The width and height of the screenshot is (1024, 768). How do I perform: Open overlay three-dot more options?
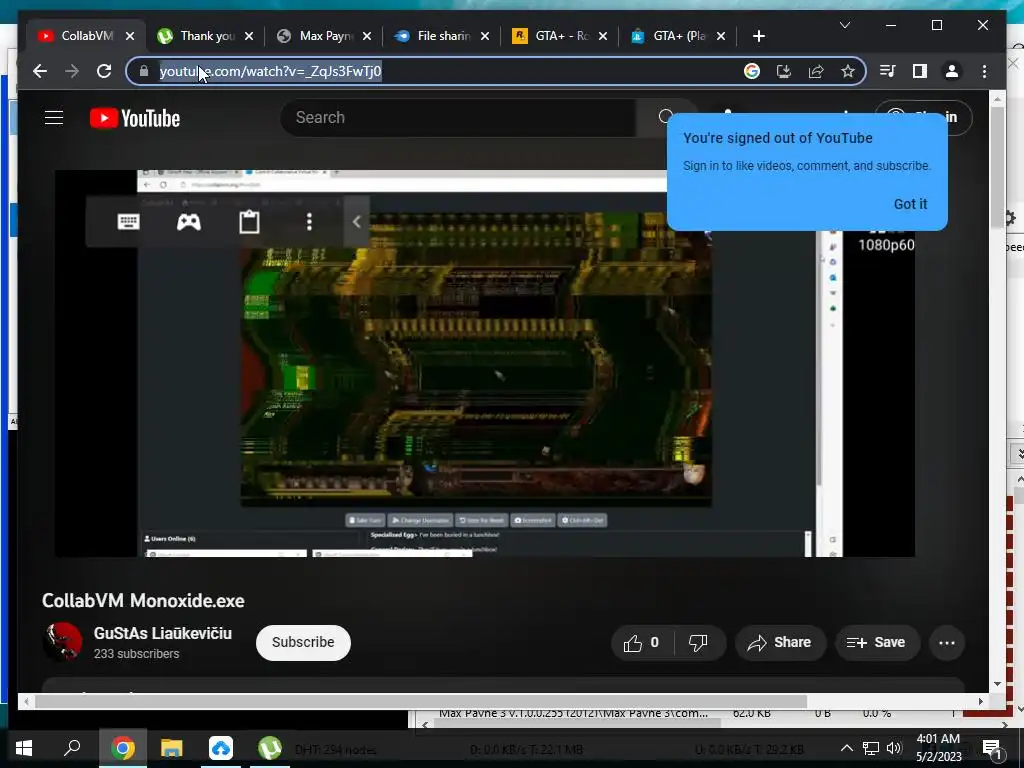tap(310, 221)
